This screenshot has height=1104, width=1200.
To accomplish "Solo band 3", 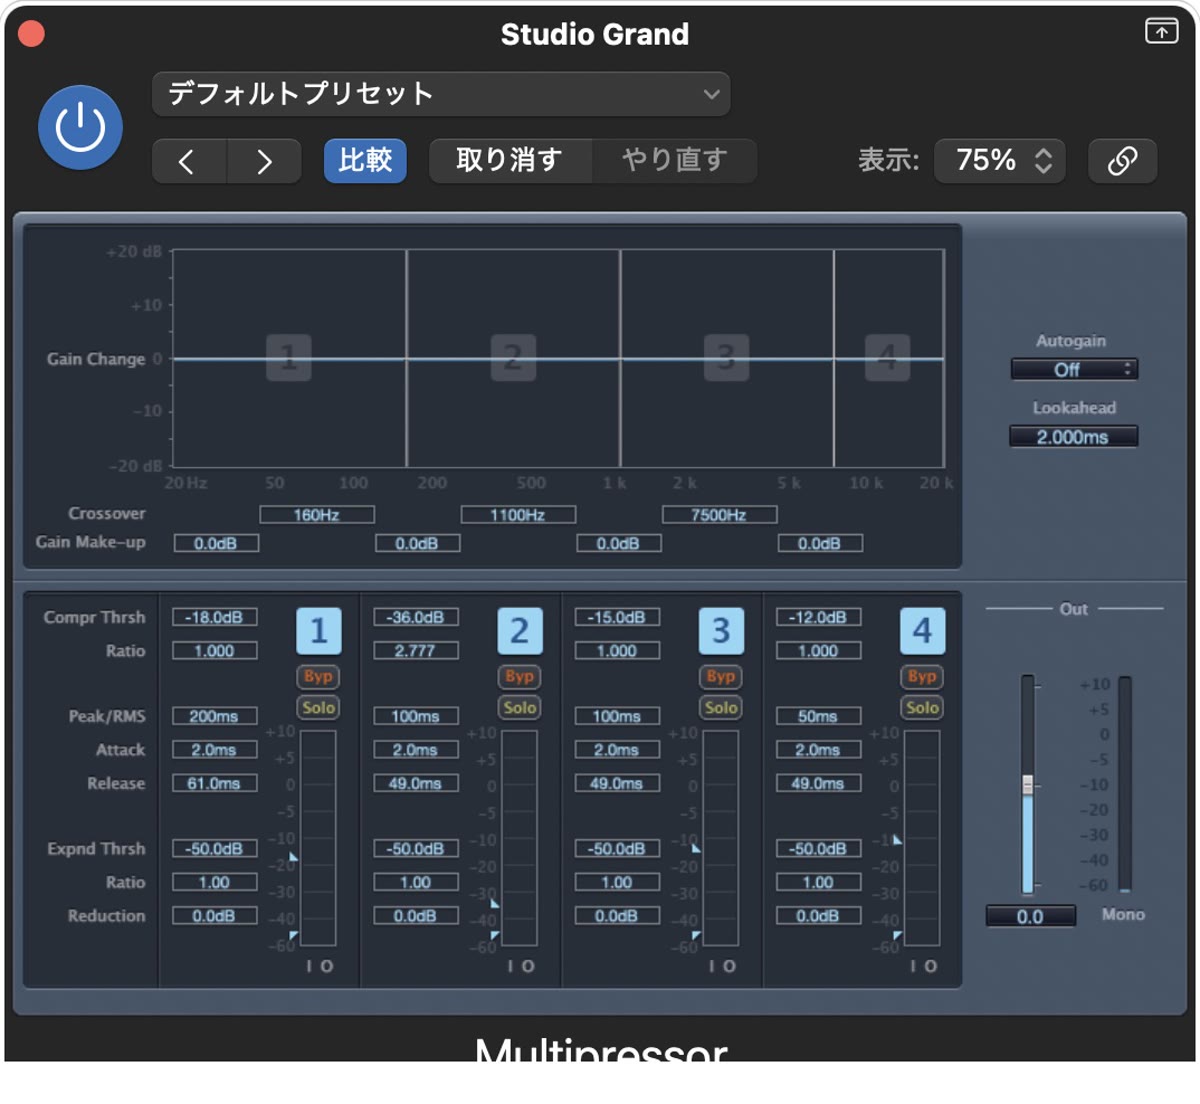I will coord(721,708).
